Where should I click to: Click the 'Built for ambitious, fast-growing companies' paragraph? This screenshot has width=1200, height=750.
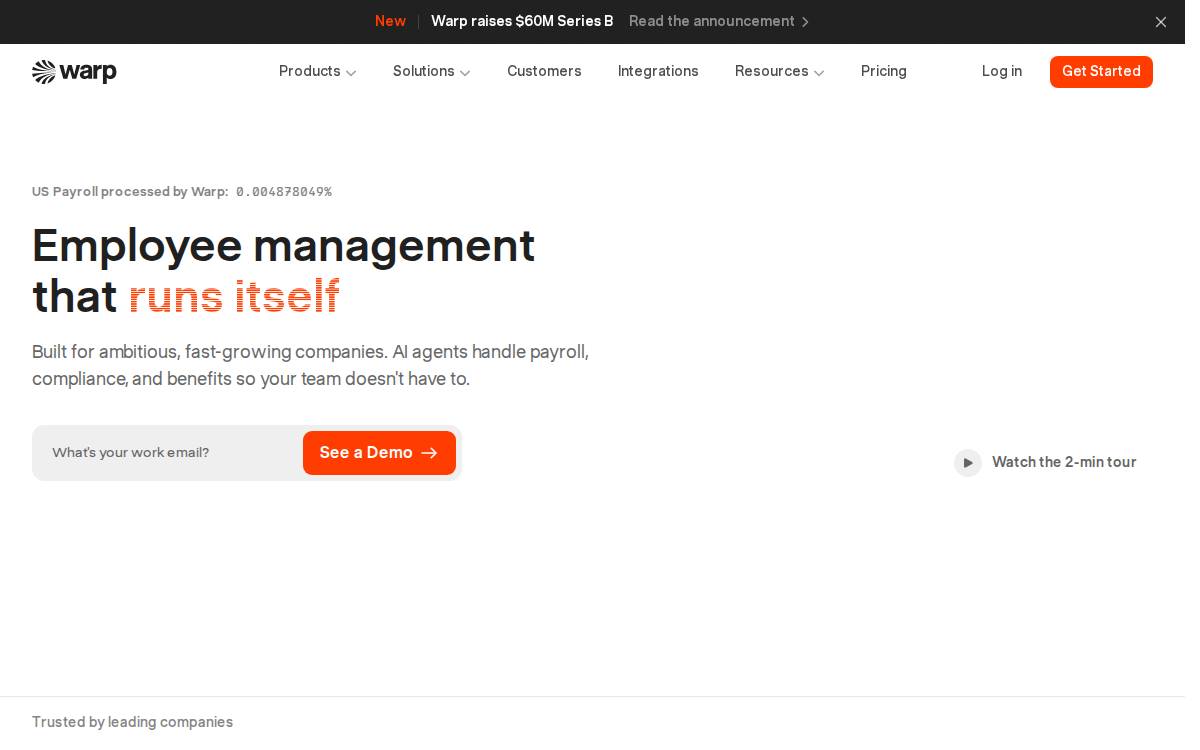point(311,366)
